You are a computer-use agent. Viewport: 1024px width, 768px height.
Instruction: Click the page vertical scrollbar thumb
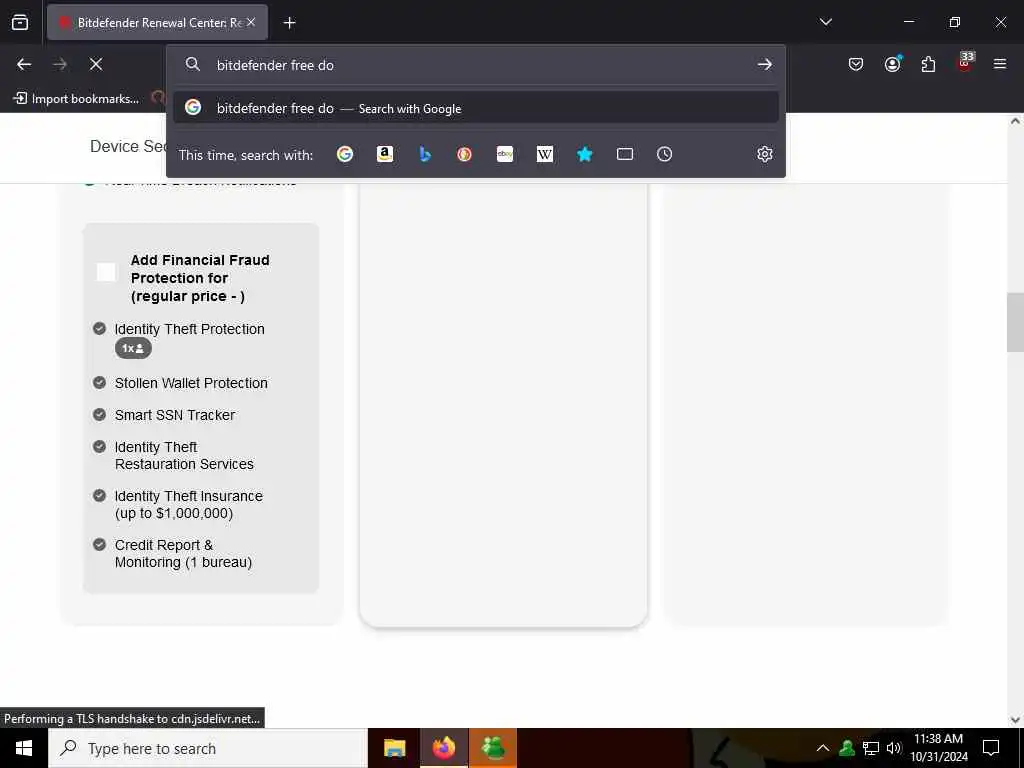1015,323
